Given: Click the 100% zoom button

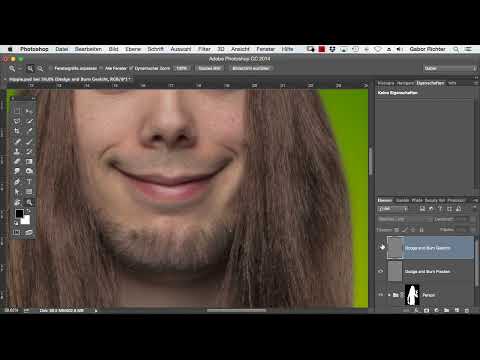Looking at the screenshot, I should coord(181,68).
